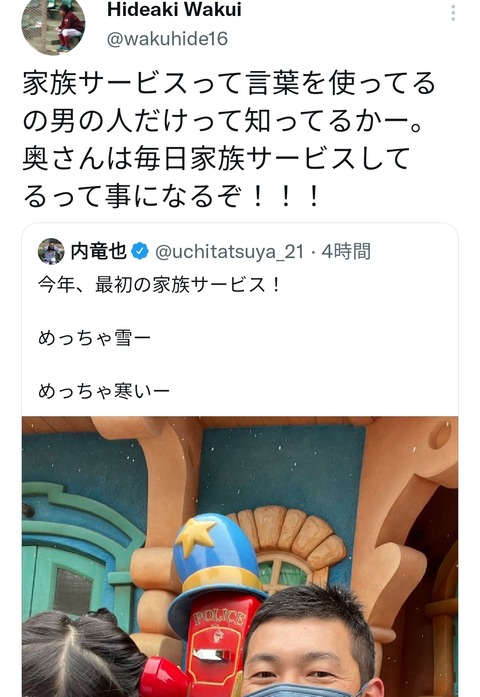
Task: Open quoted tweet text 今年、最初の家族サービス！
Action: 160,285
